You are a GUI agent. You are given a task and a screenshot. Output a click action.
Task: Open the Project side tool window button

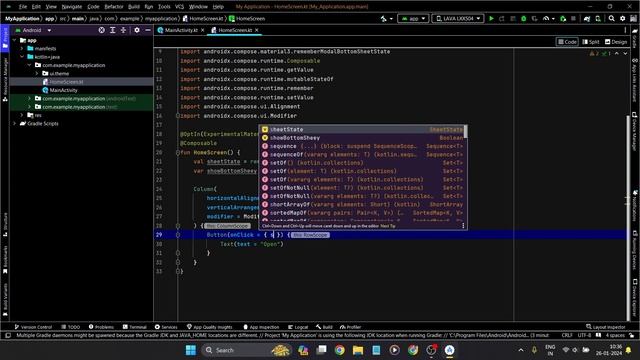(x=5, y=39)
